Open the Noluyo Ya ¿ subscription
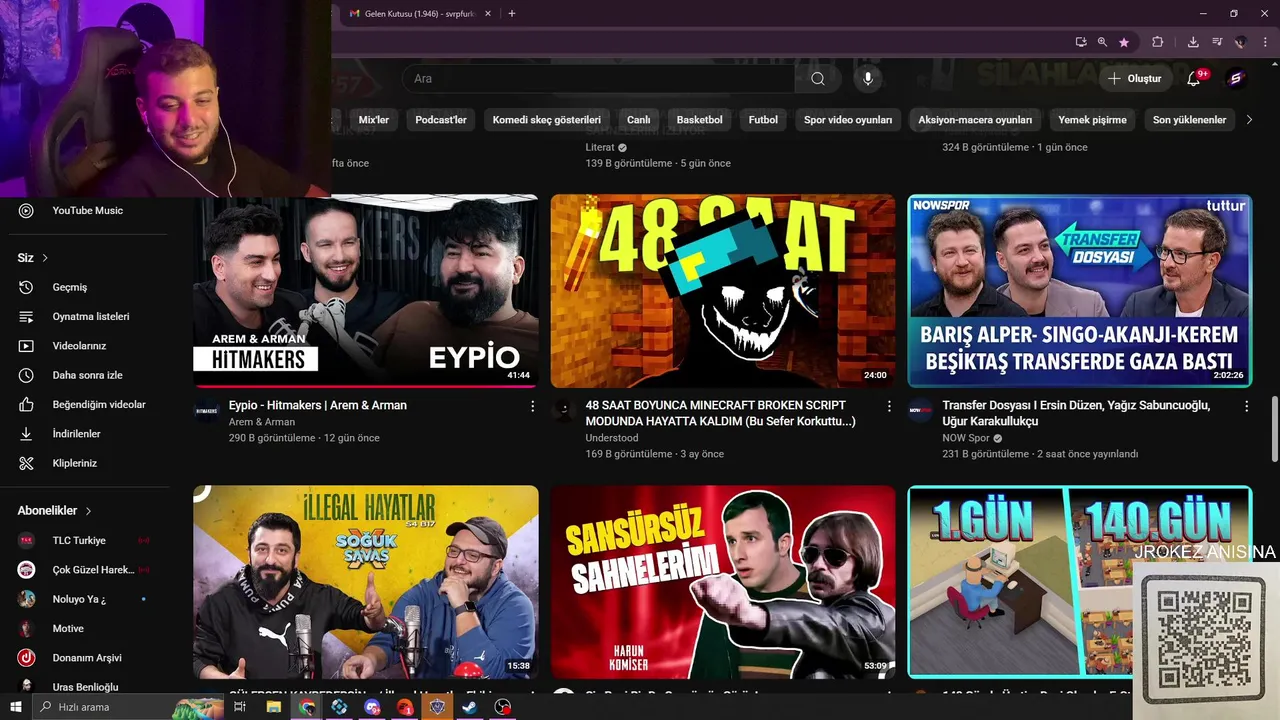The height and width of the screenshot is (720, 1280). [x=79, y=599]
